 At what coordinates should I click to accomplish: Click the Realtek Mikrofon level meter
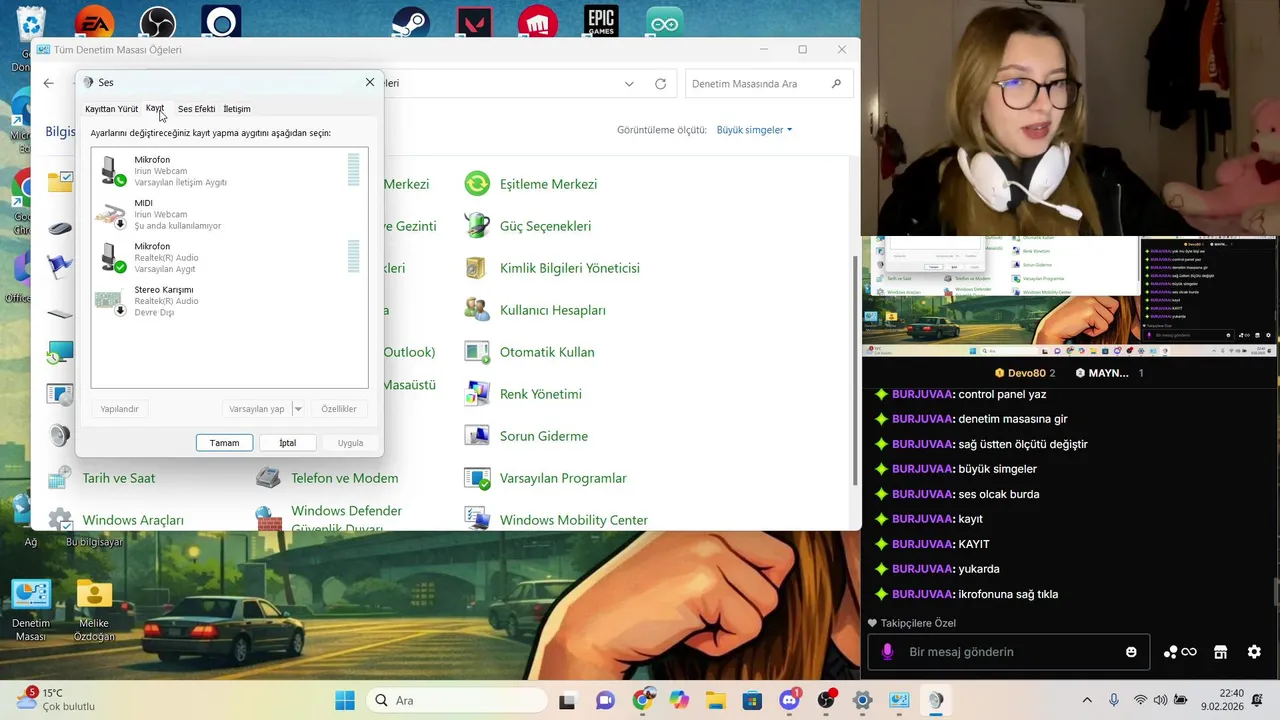[x=354, y=256]
